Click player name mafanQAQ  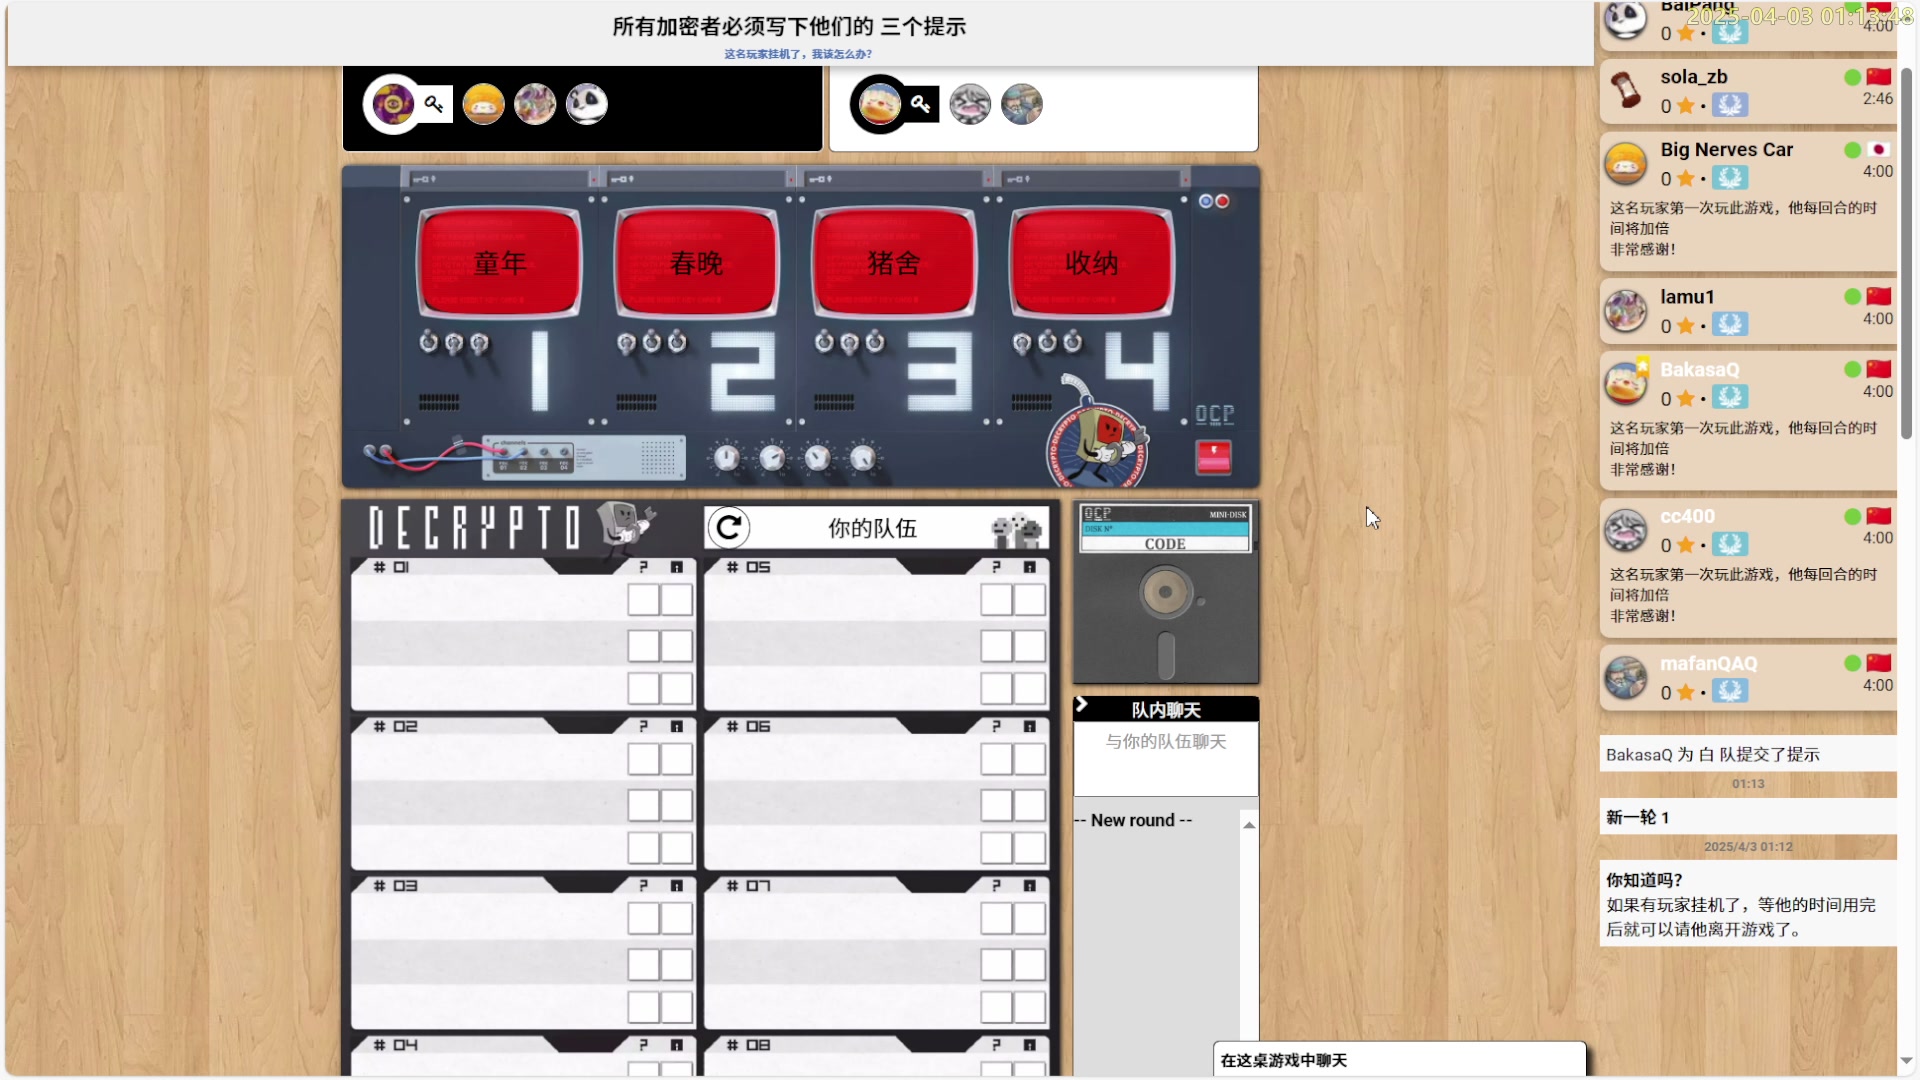(1708, 664)
